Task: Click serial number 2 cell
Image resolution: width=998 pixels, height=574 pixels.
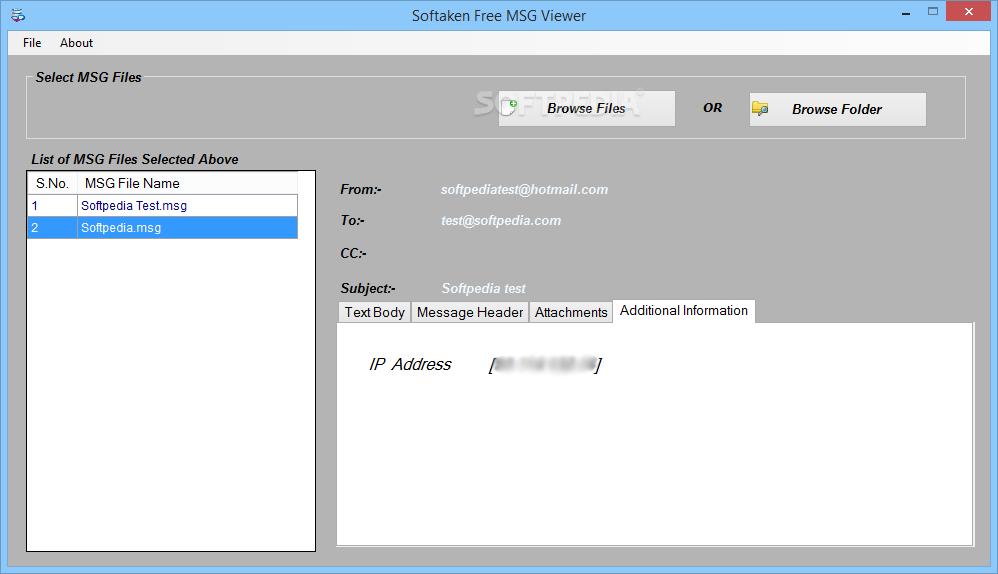Action: 52,228
